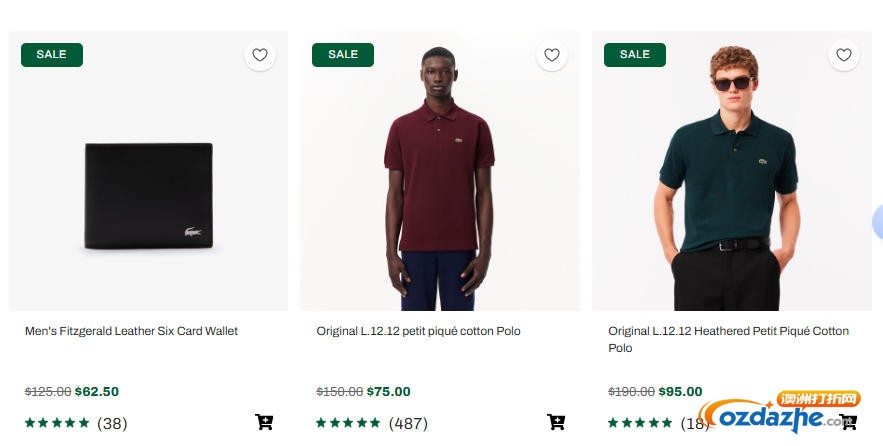
Task: Toggle wishlist heart on green Heathered Polo
Action: coord(844,55)
